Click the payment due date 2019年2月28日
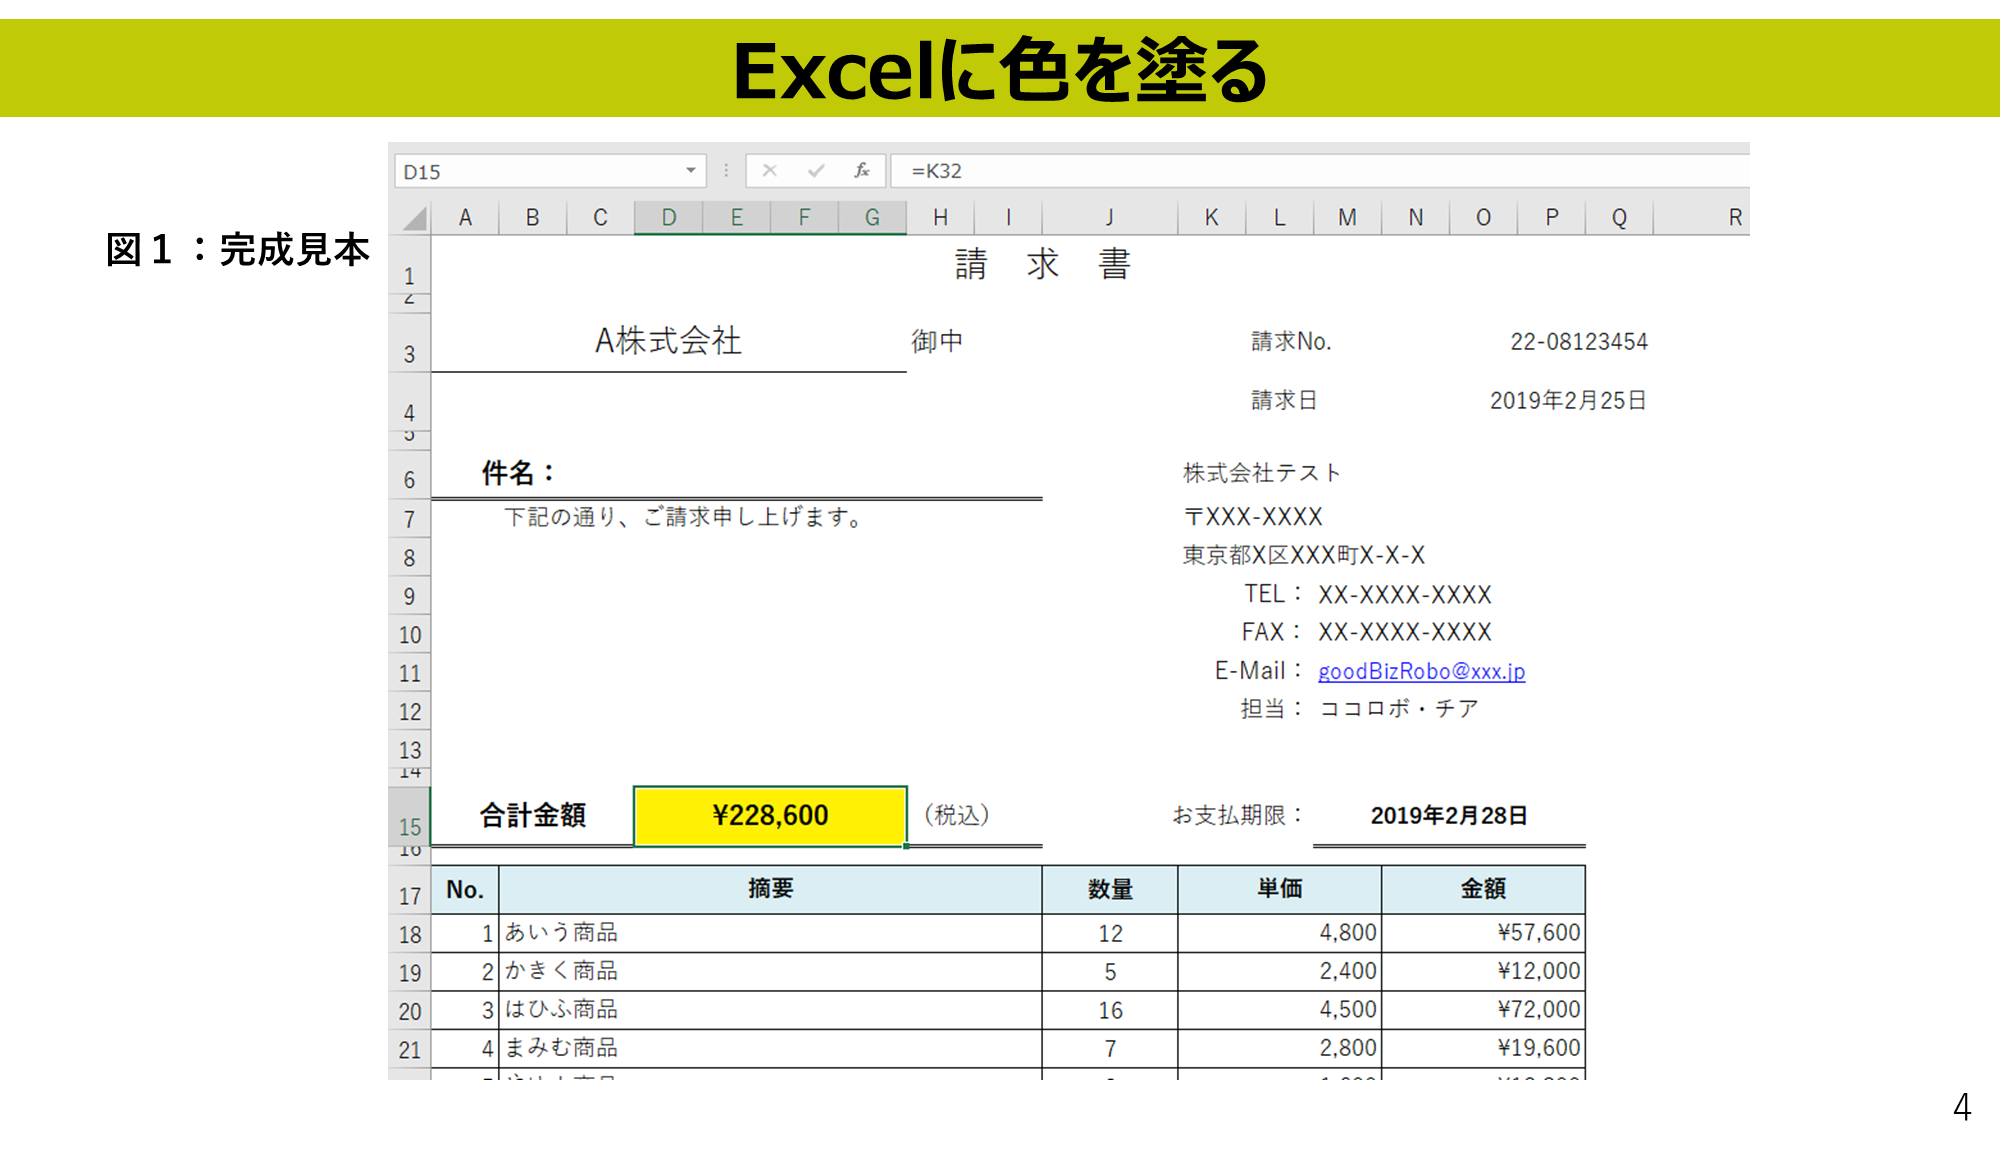 tap(1449, 816)
